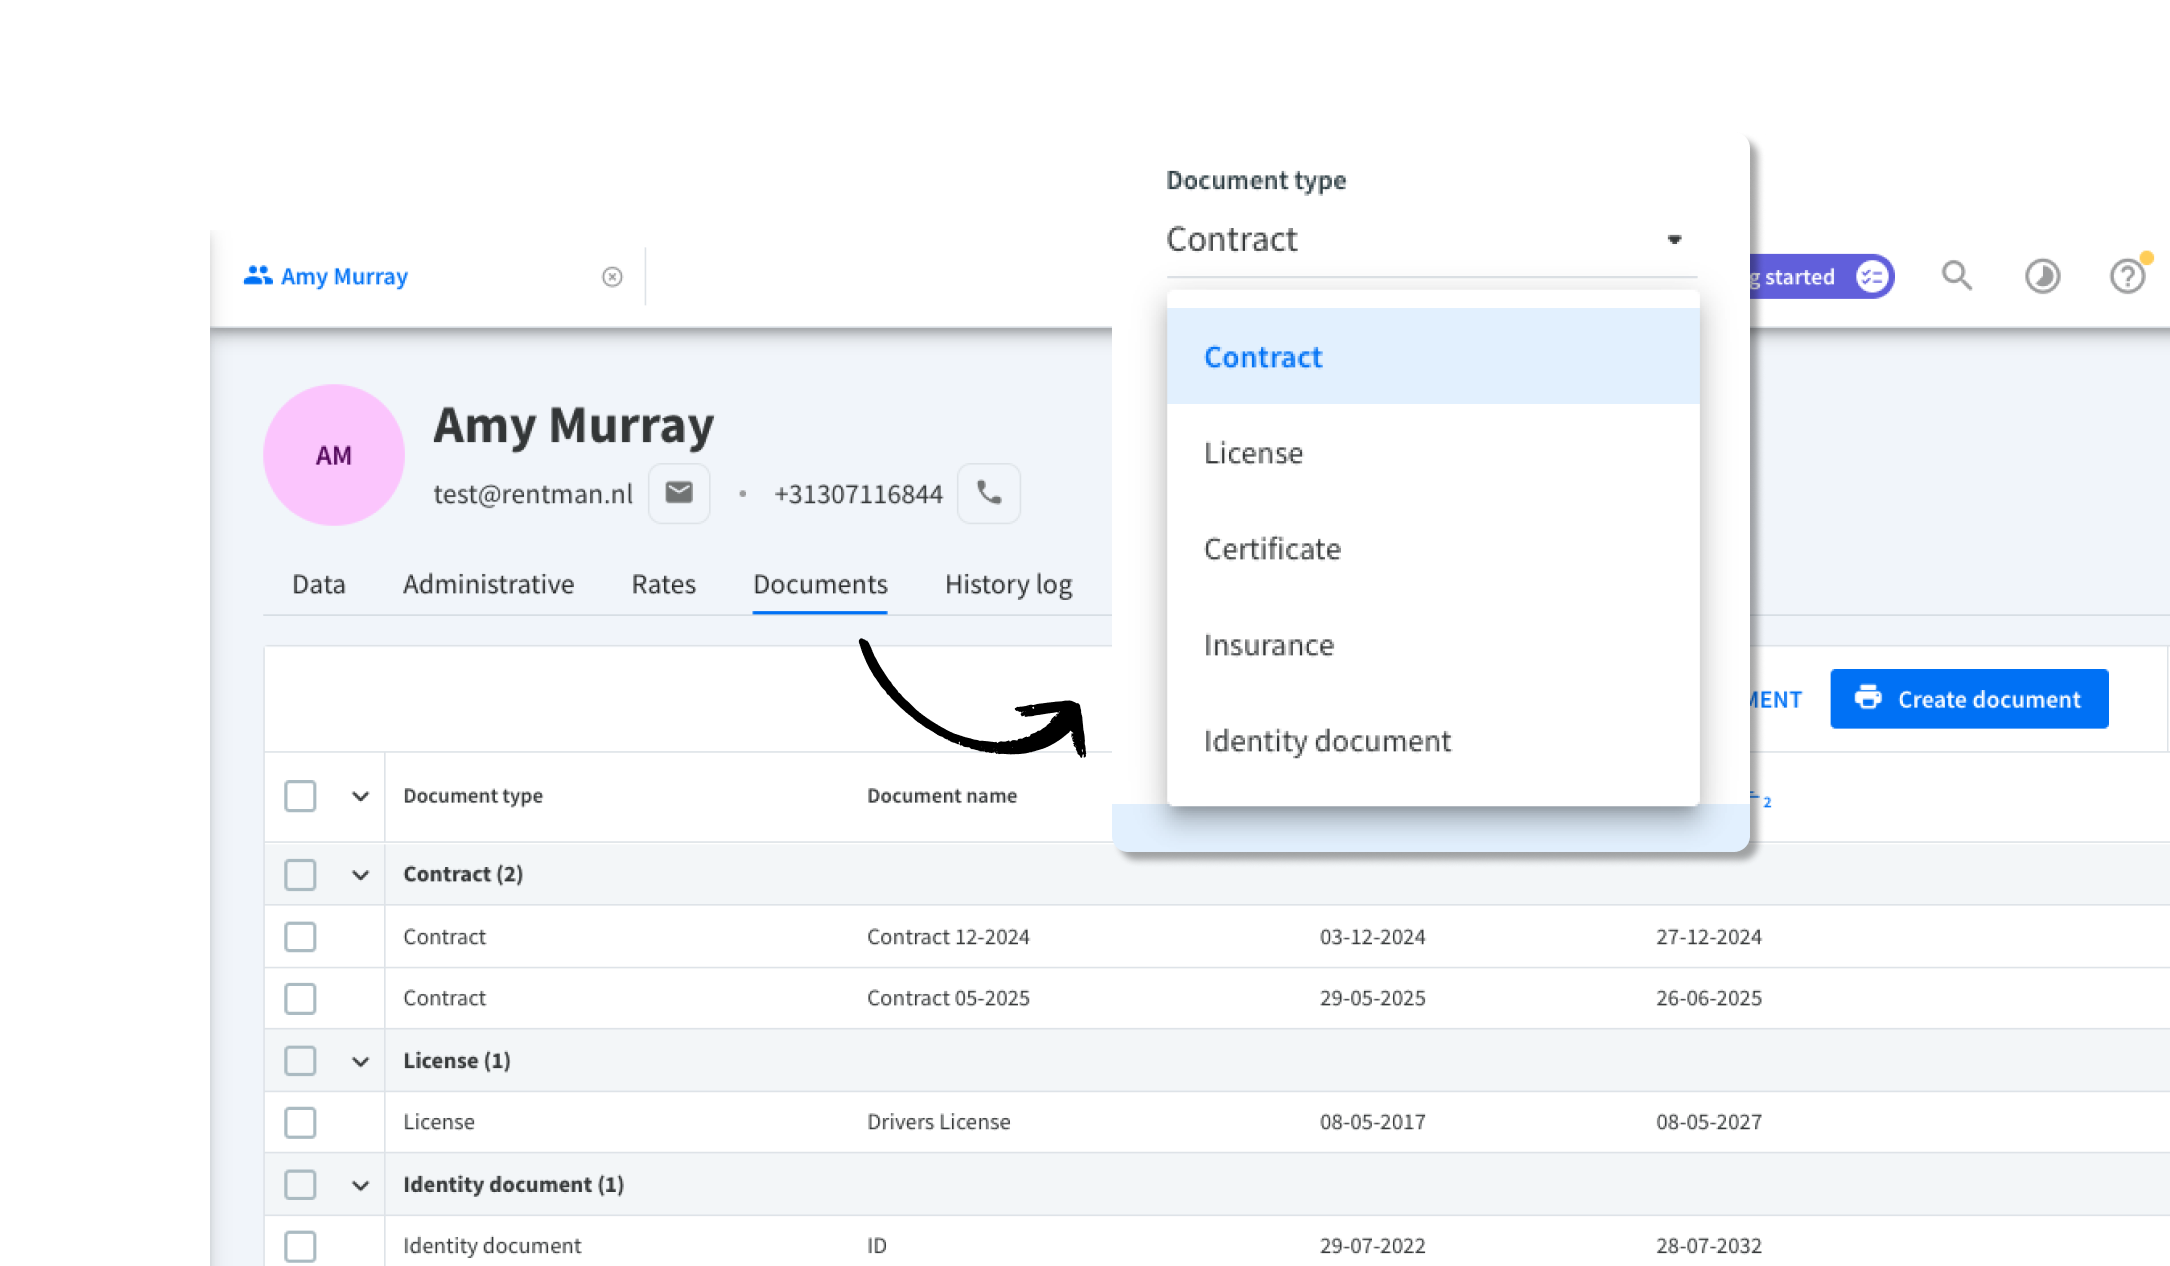Click the ID document name cell
The width and height of the screenshot is (2170, 1266).
click(877, 1246)
